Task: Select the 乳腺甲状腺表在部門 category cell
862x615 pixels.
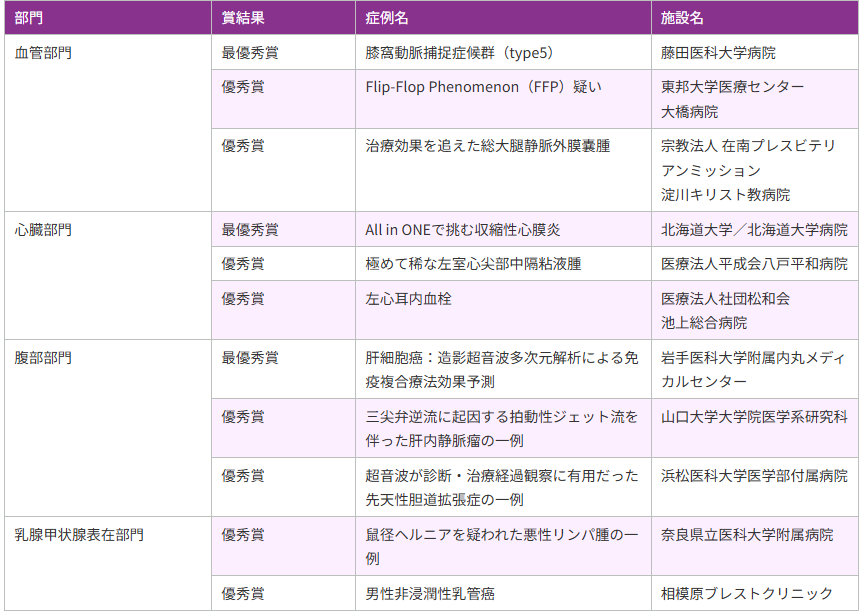Action: tap(79, 535)
